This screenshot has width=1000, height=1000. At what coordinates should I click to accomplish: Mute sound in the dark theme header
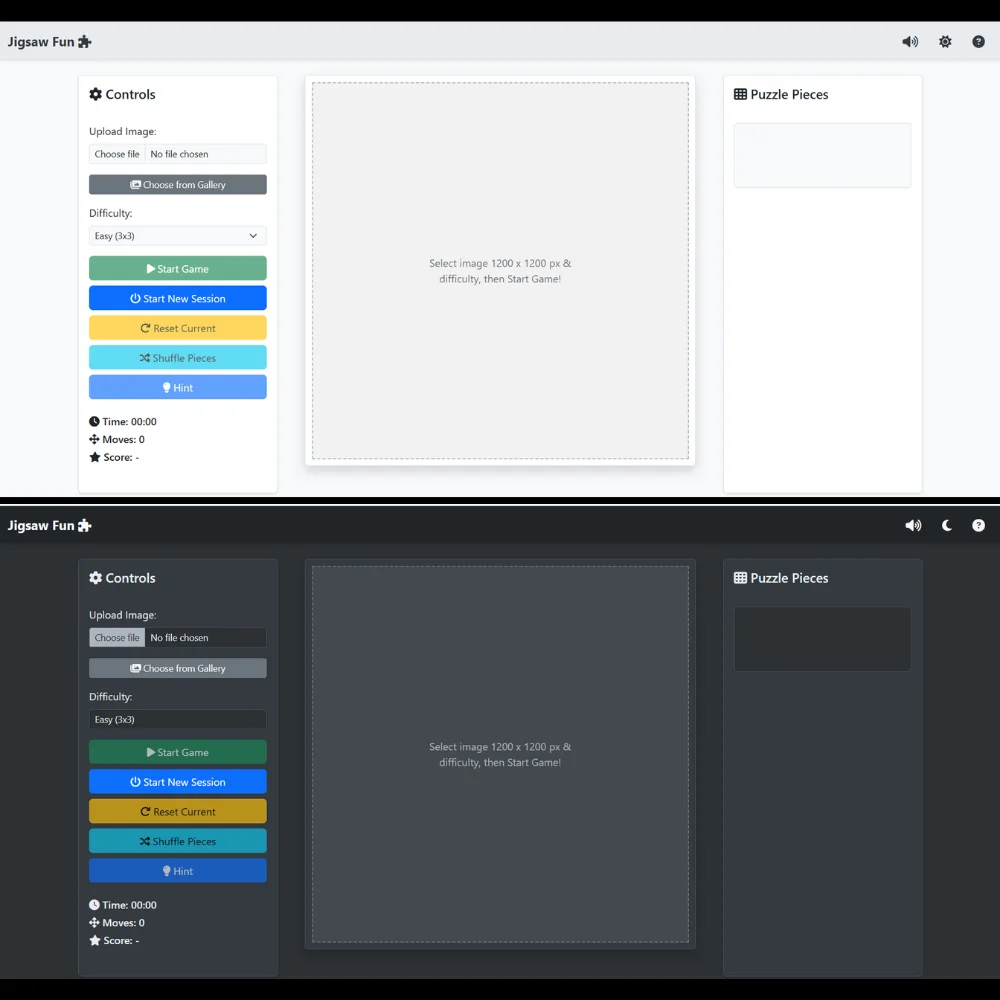point(913,525)
